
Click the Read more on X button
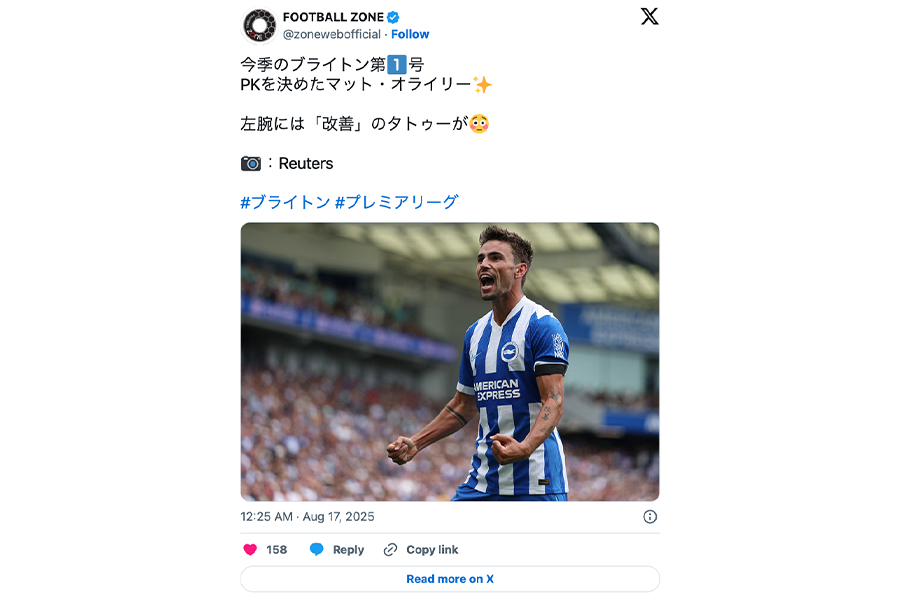click(x=449, y=579)
